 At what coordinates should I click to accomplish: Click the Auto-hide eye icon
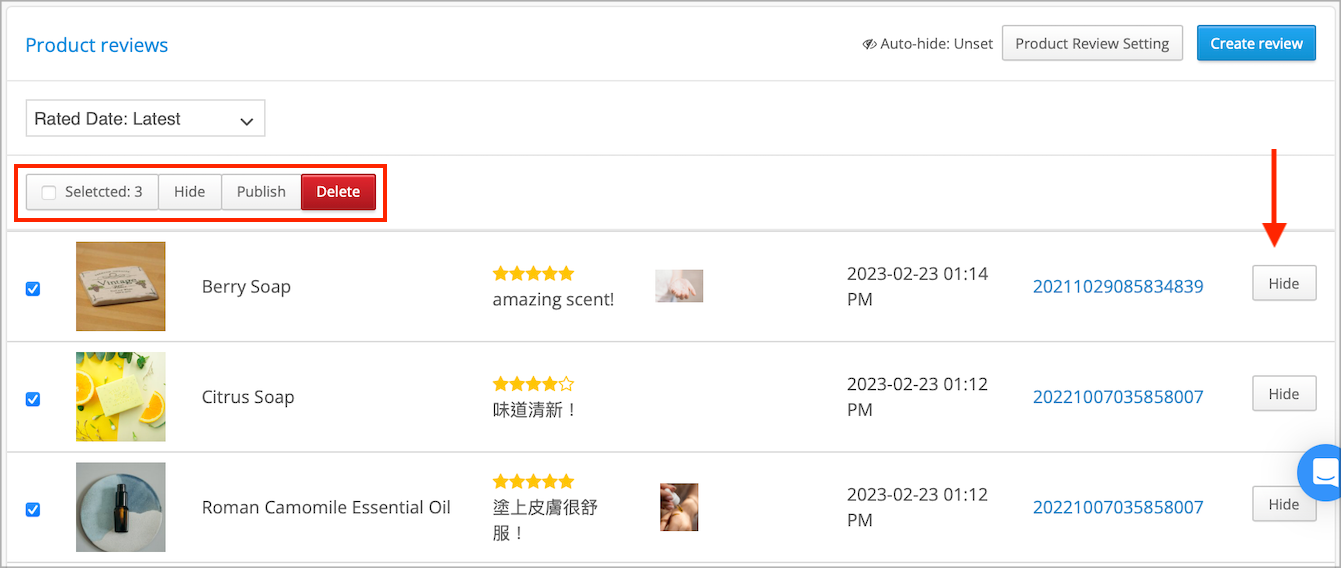[x=869, y=44]
